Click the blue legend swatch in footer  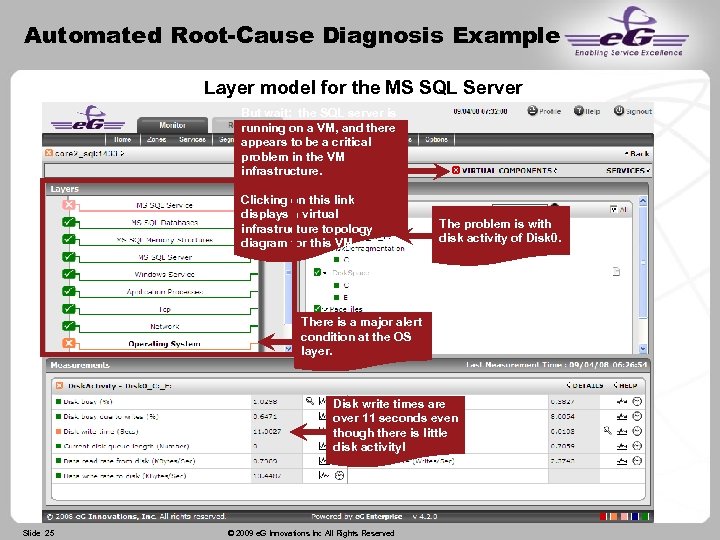pos(635,517)
